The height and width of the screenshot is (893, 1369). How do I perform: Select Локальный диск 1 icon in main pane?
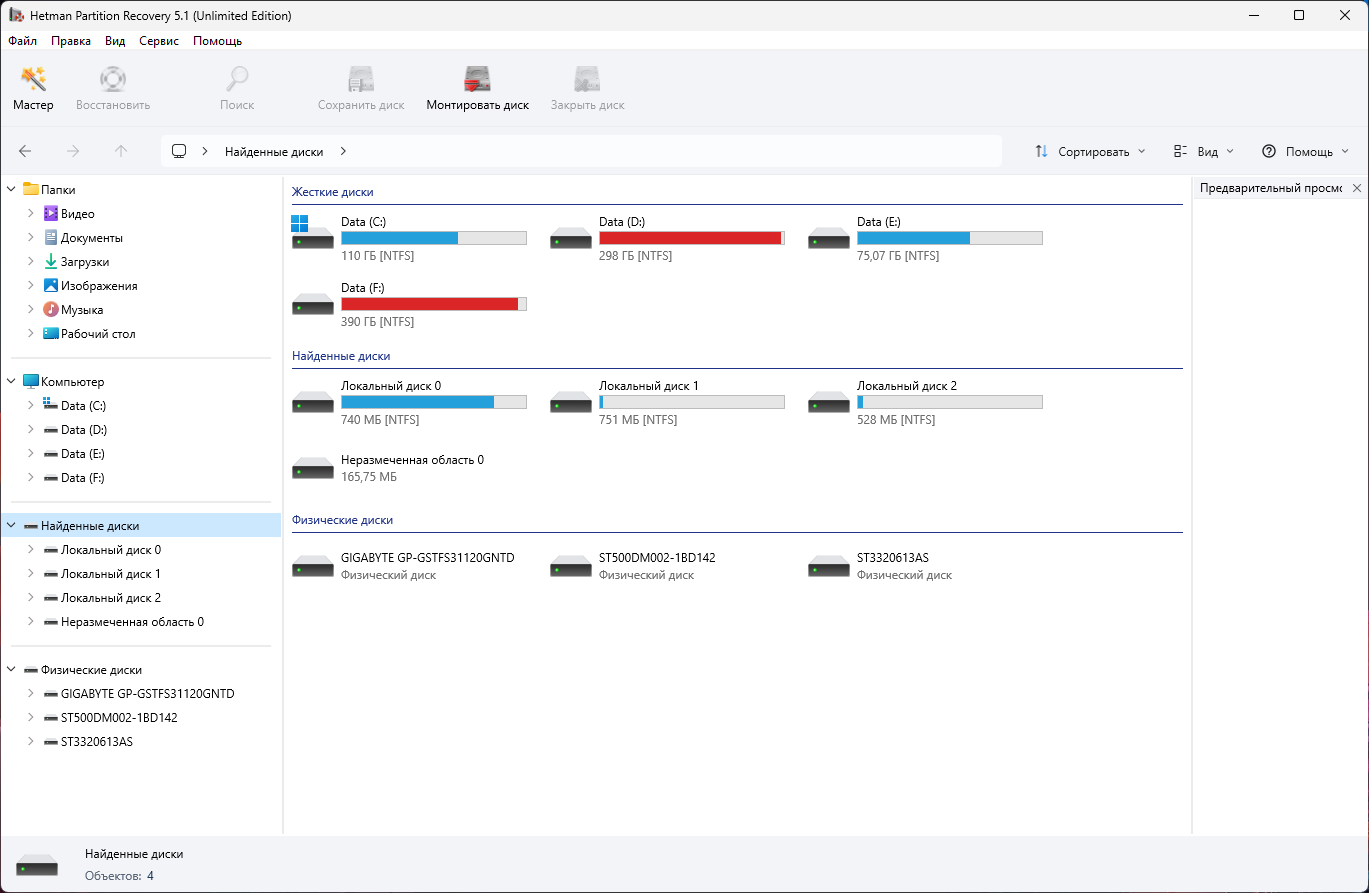[x=571, y=402]
